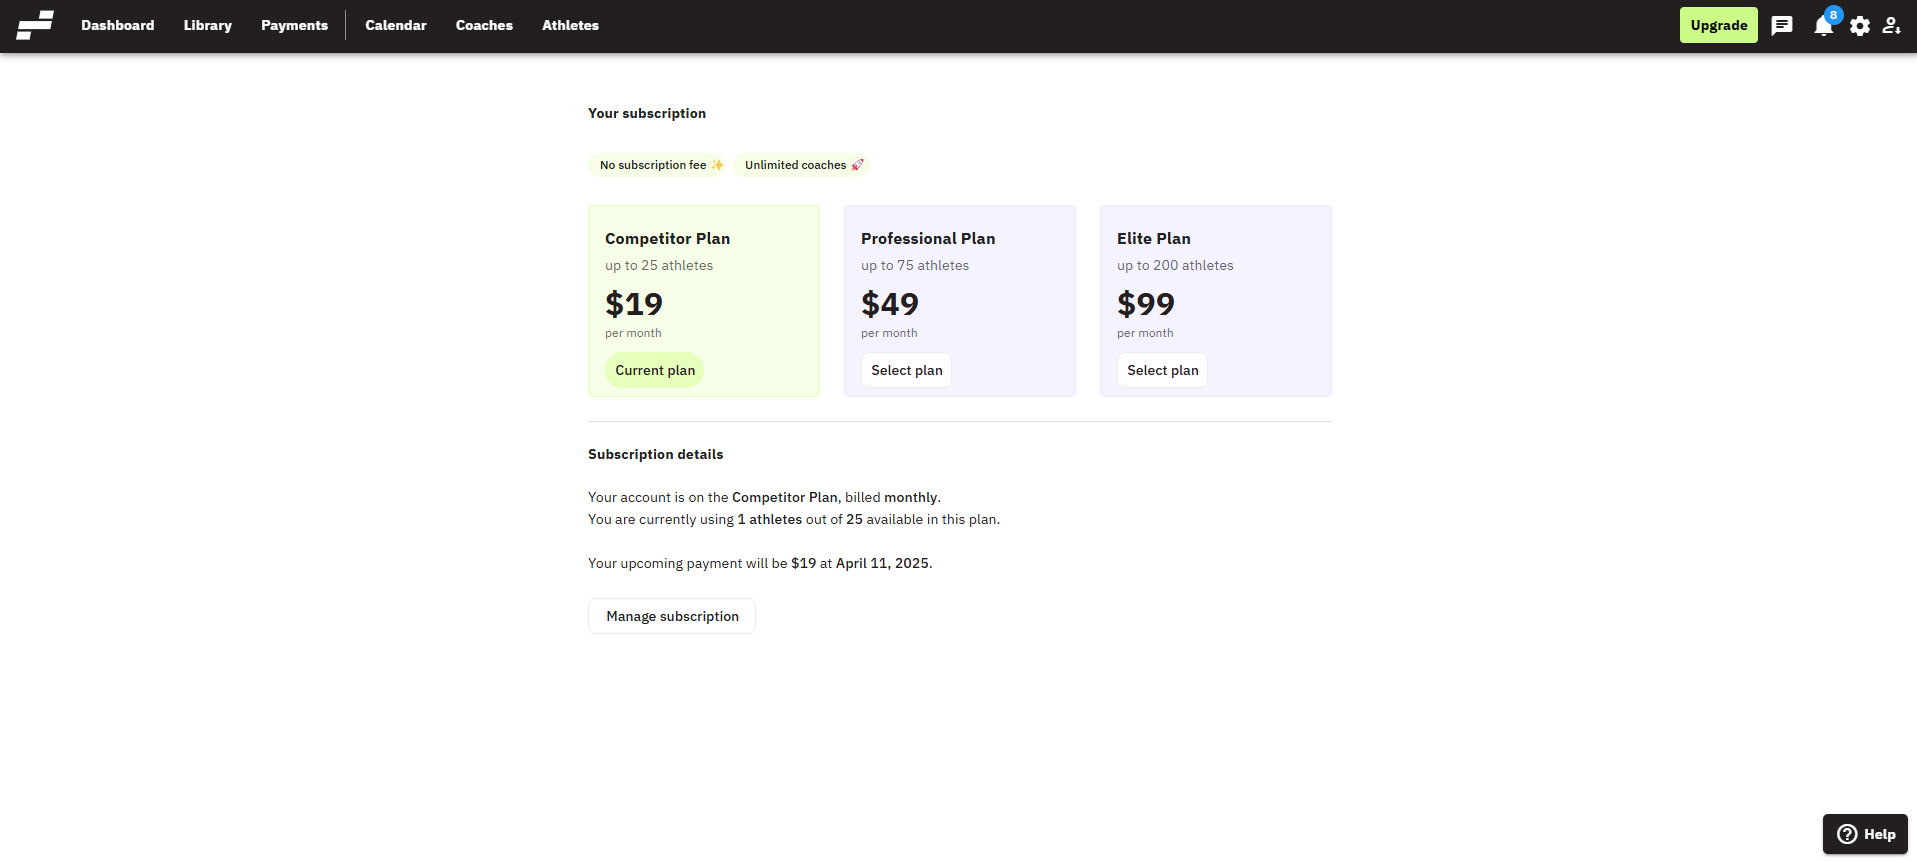This screenshot has height=862, width=1917.
Task: Open the user account icon
Action: [1892, 26]
